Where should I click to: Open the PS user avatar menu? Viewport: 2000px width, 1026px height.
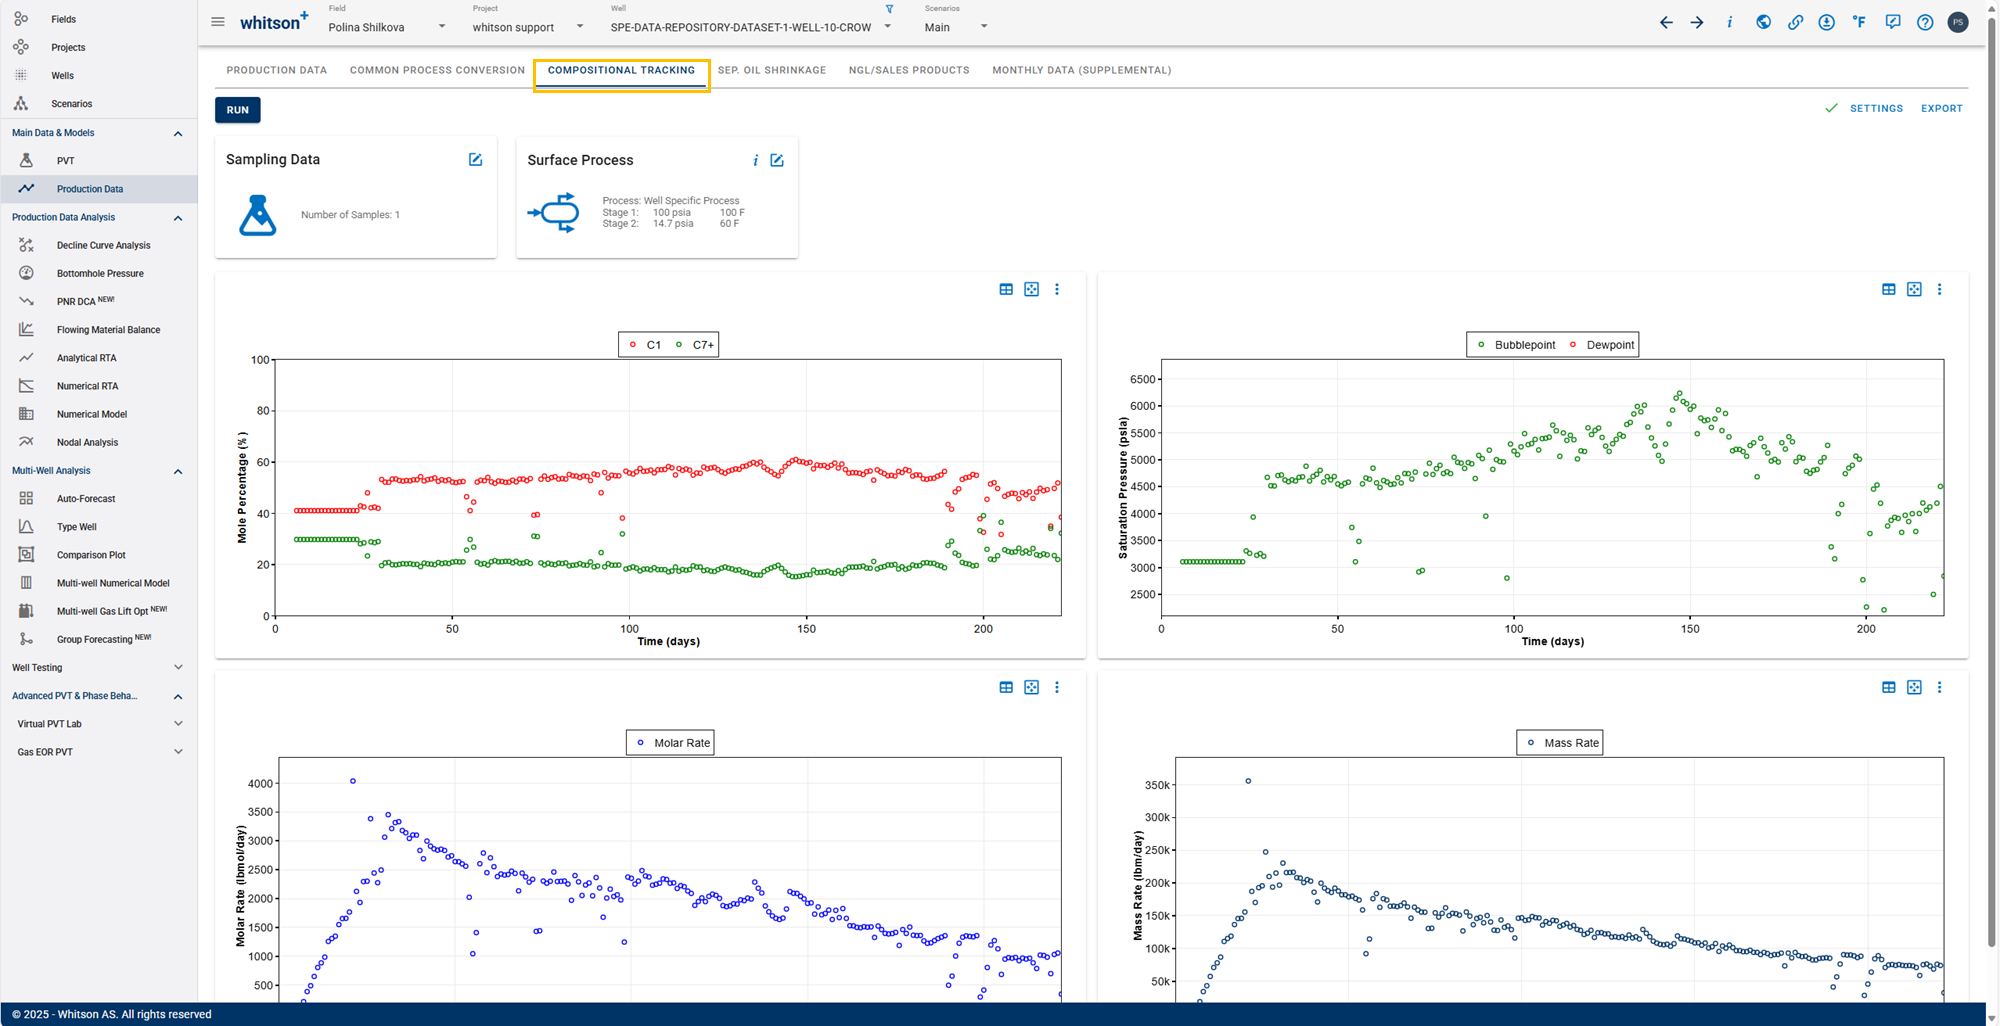point(1958,22)
